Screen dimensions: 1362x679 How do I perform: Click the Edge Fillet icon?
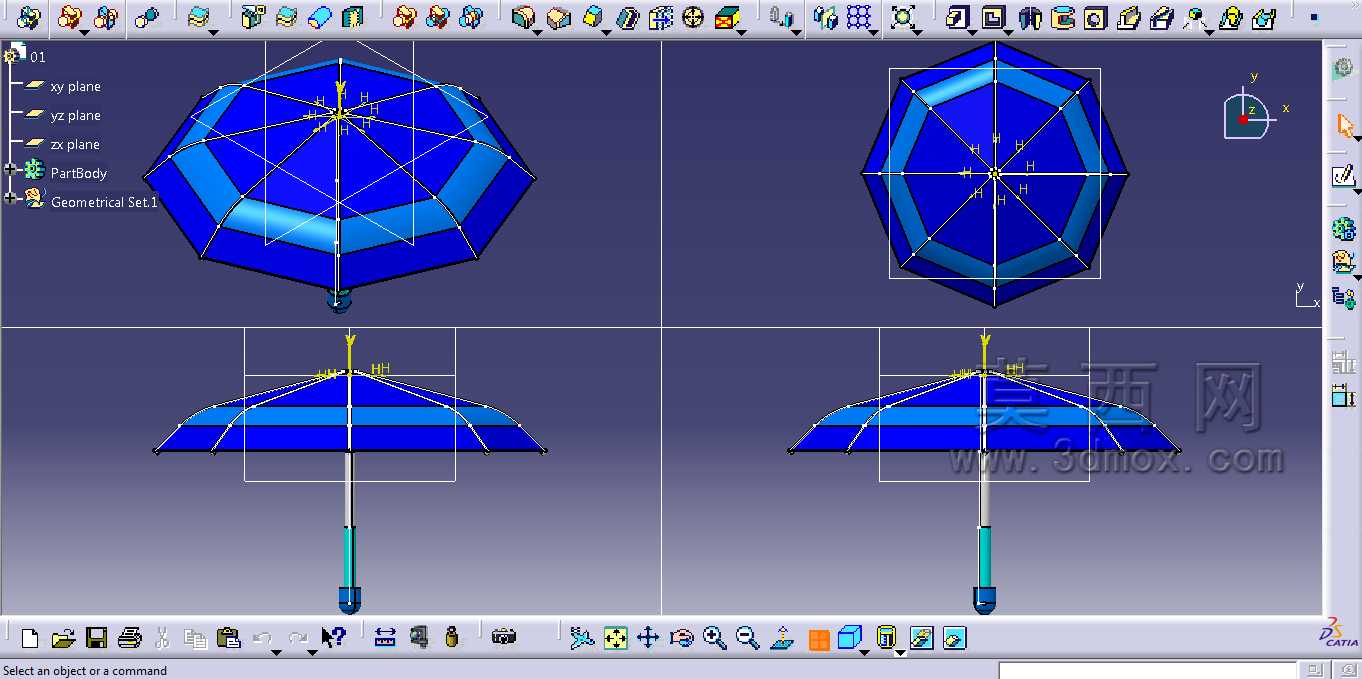[523, 17]
